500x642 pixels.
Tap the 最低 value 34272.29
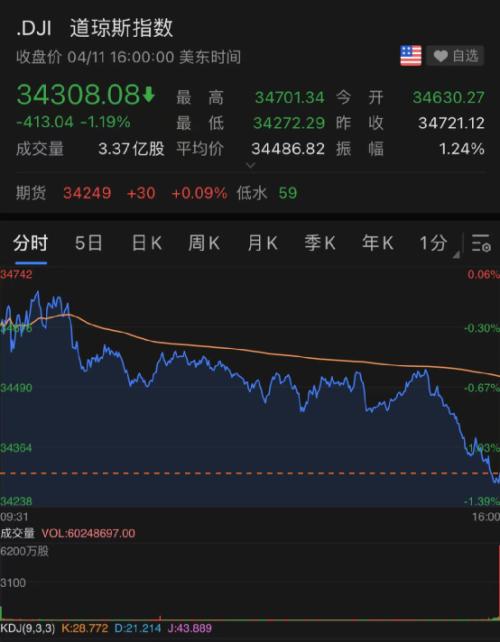(x=289, y=123)
